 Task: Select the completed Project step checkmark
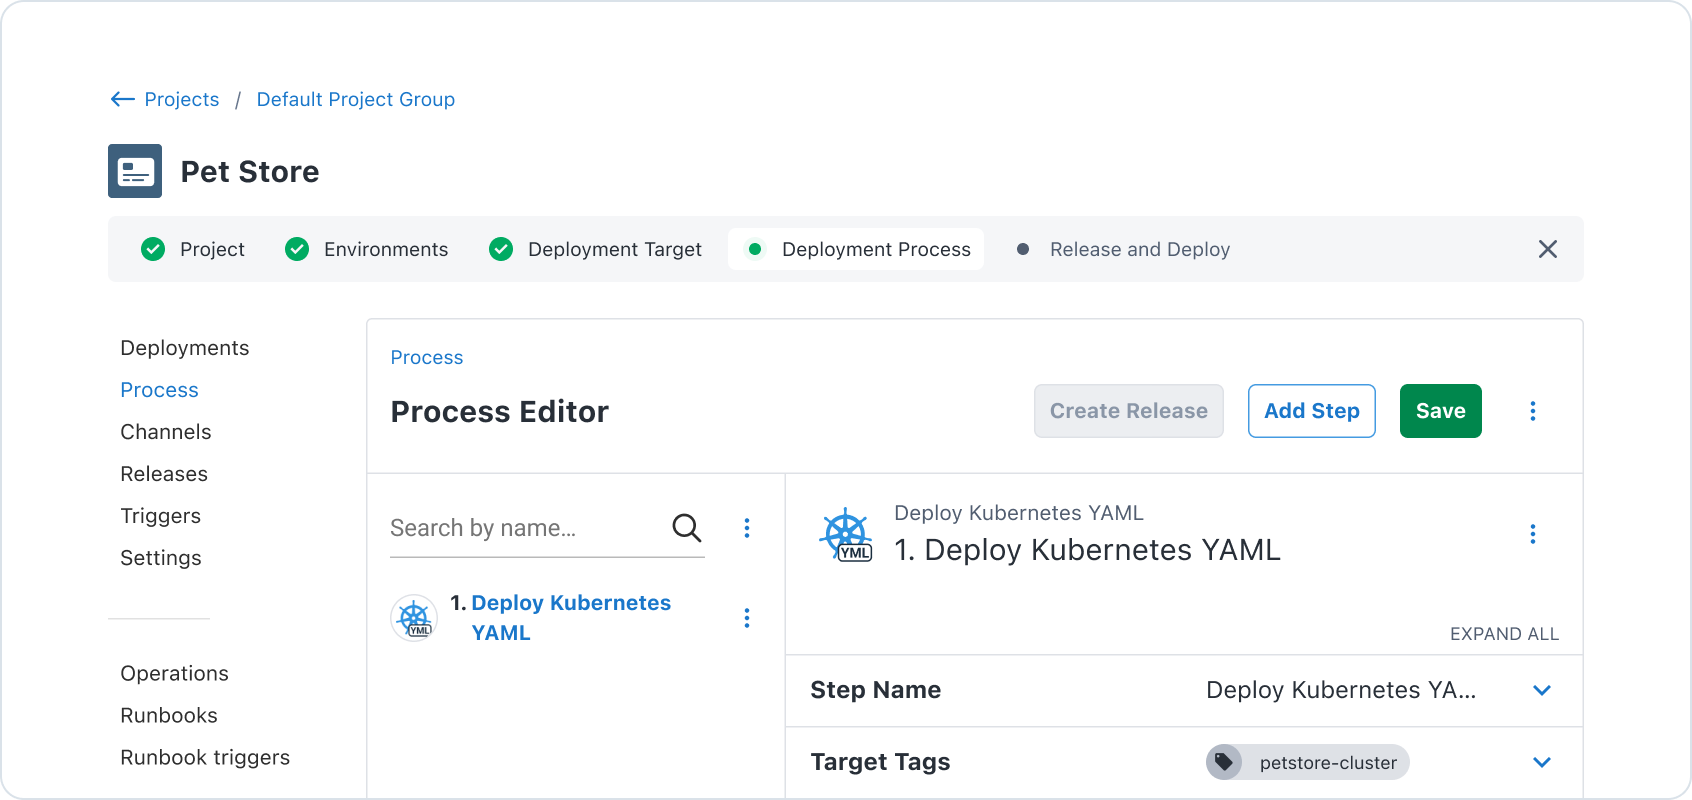tap(153, 249)
